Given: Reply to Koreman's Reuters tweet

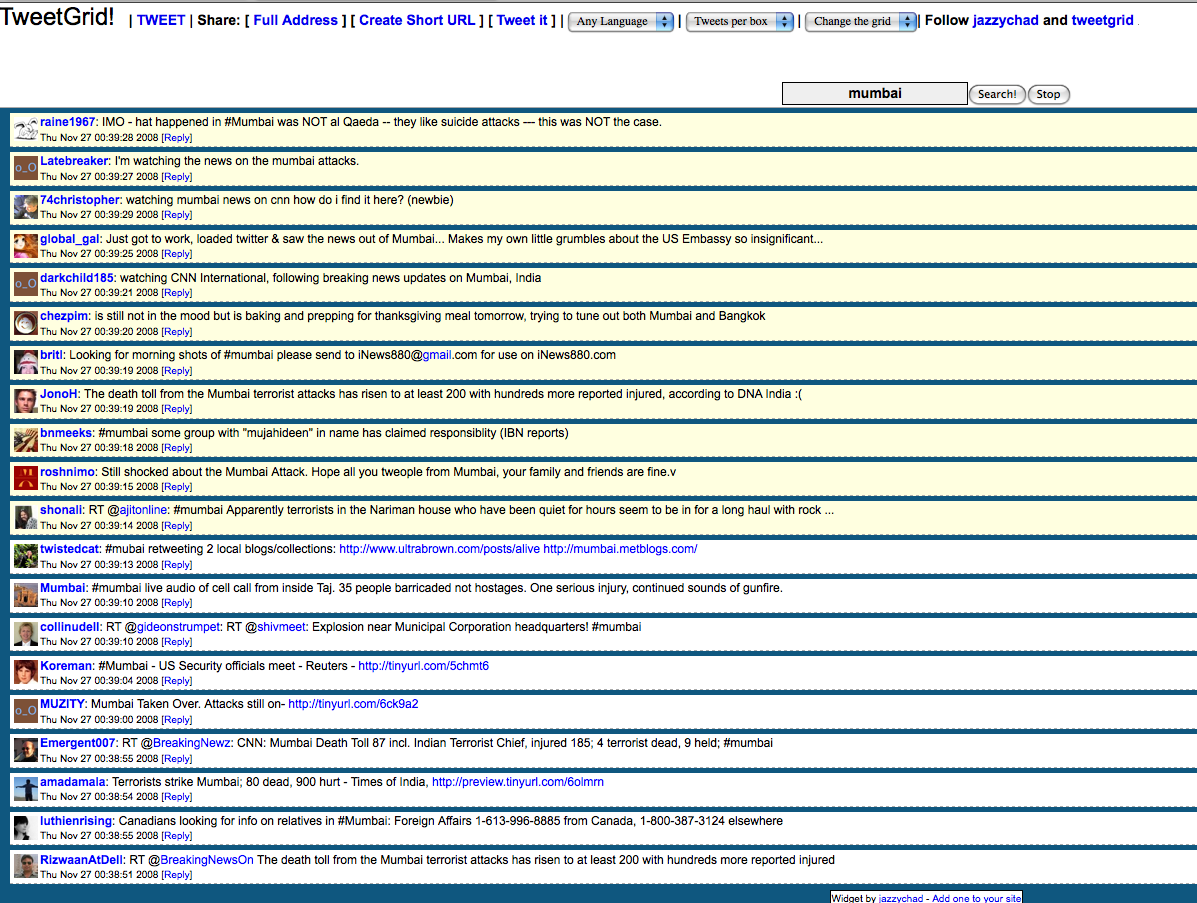Looking at the screenshot, I should (177, 680).
